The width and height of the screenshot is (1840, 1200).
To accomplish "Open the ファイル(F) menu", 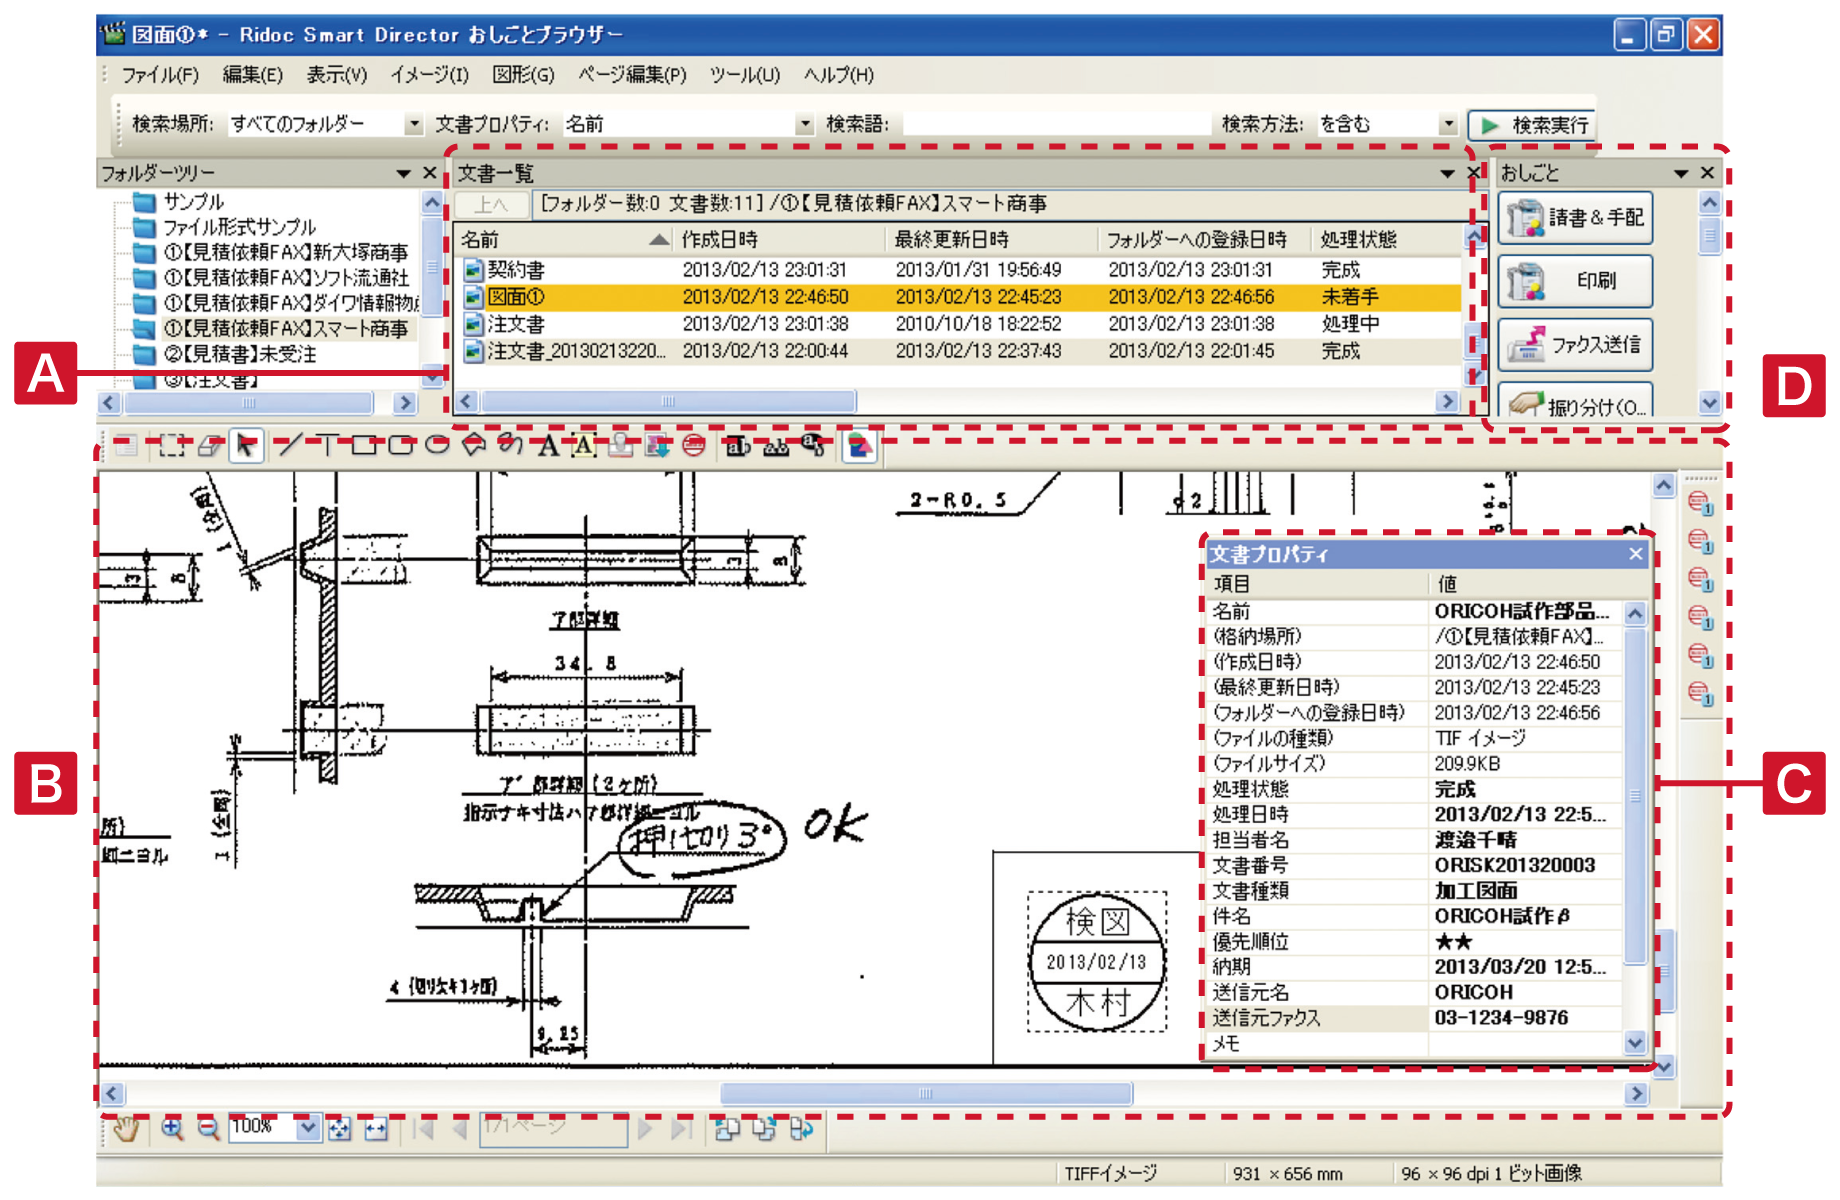I will [160, 75].
